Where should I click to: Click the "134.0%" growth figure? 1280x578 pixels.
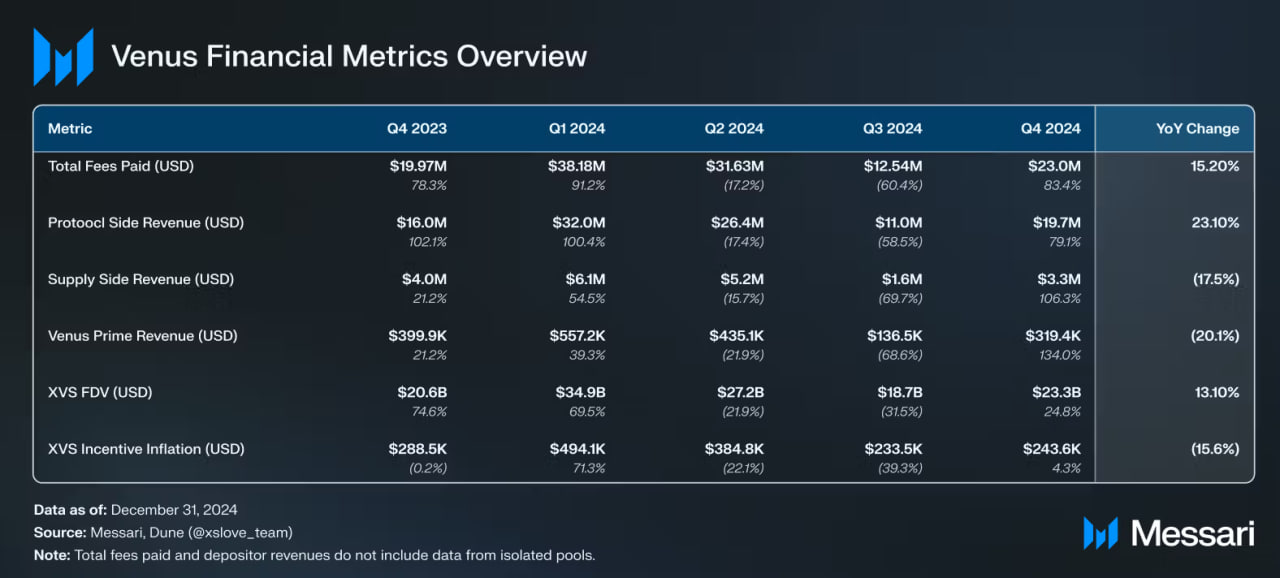[x=1060, y=355]
